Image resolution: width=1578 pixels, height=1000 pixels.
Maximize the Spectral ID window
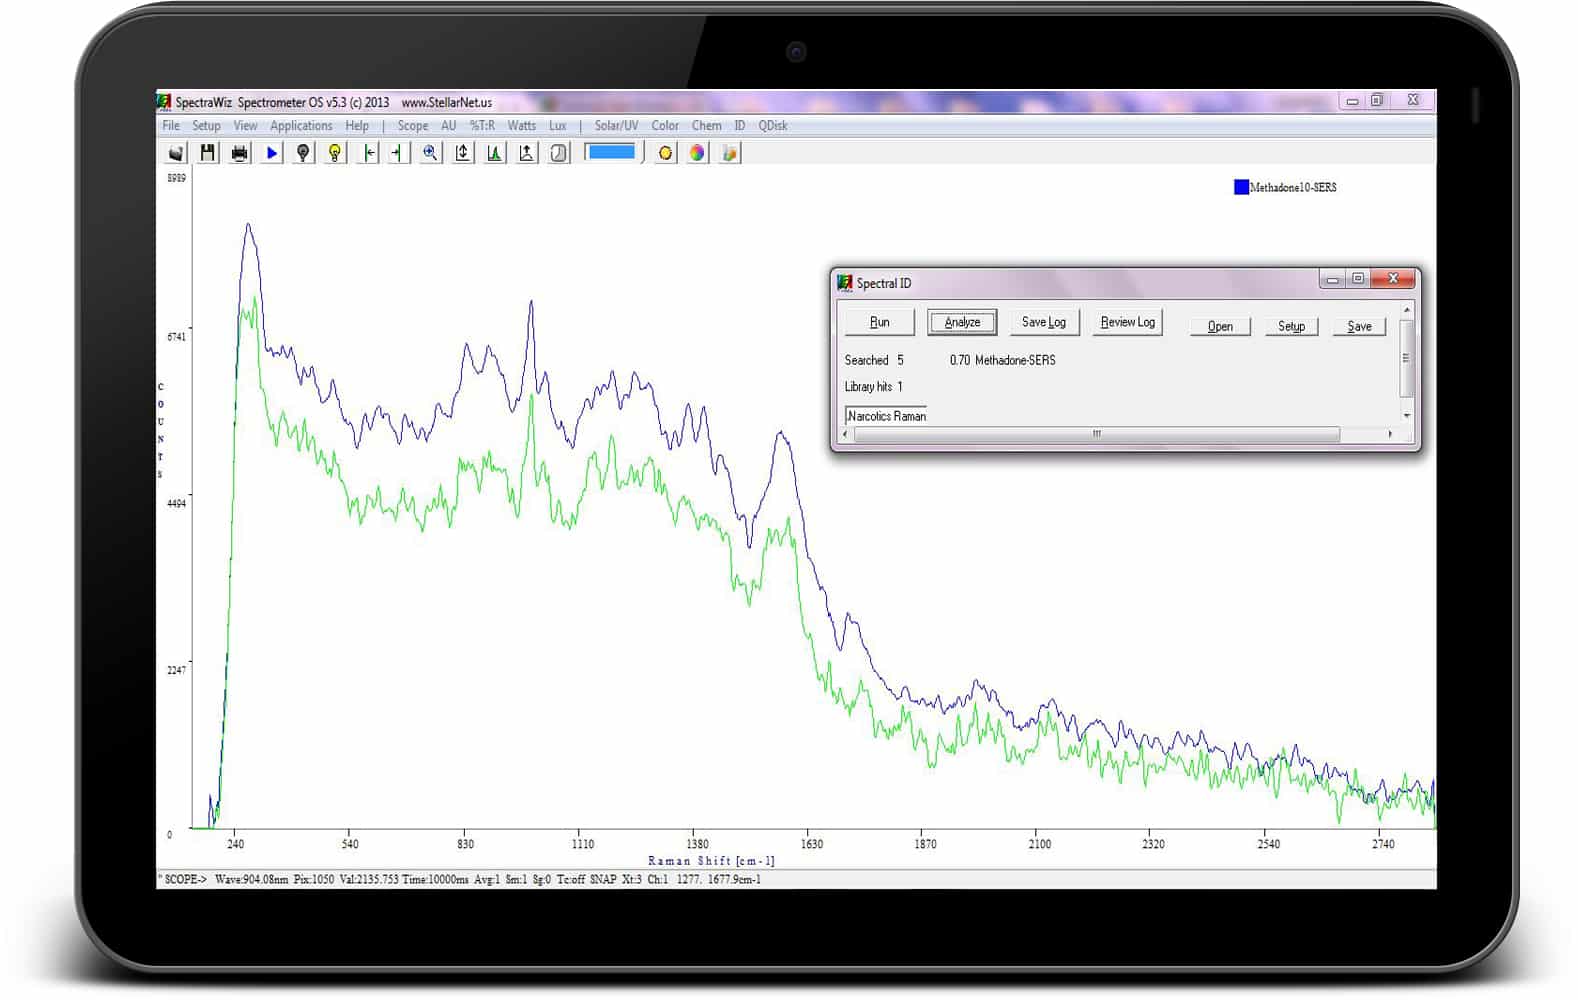click(1358, 280)
